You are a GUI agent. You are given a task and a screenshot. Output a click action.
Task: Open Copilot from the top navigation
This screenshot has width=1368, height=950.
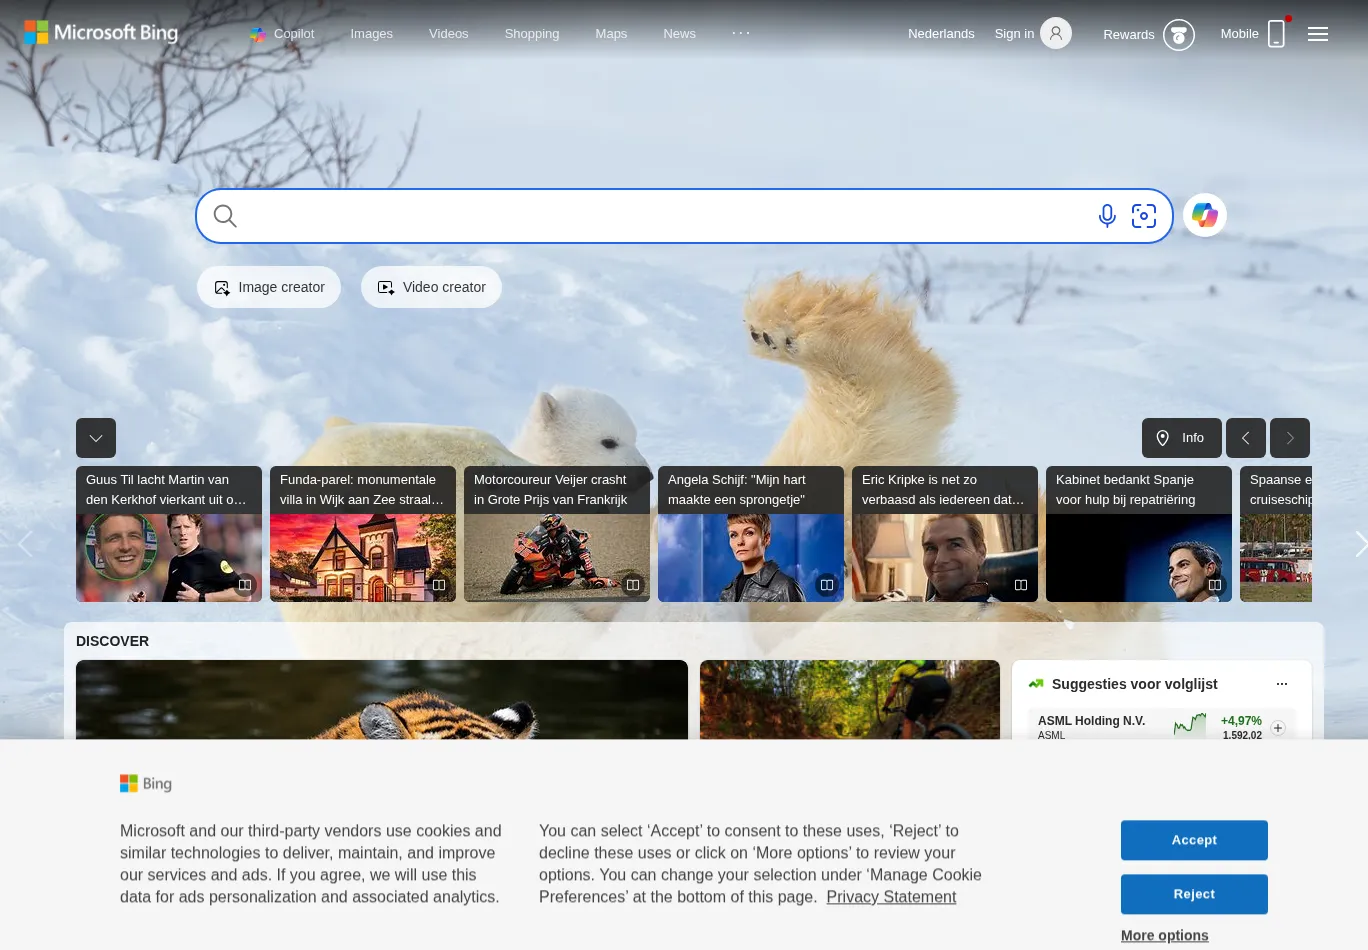(282, 34)
